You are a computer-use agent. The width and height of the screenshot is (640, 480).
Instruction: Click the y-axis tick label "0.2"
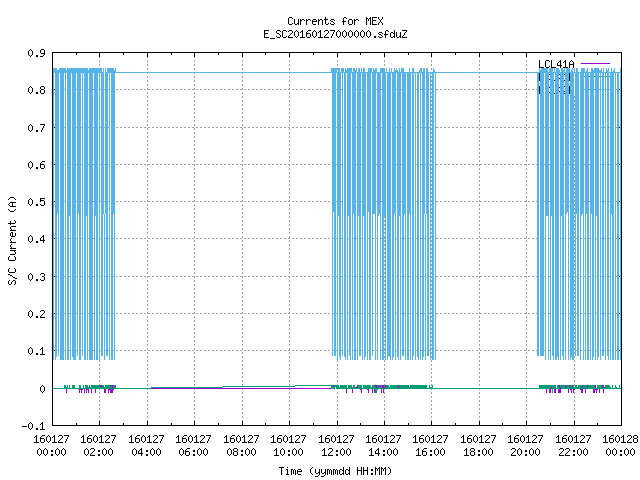[x=36, y=314]
